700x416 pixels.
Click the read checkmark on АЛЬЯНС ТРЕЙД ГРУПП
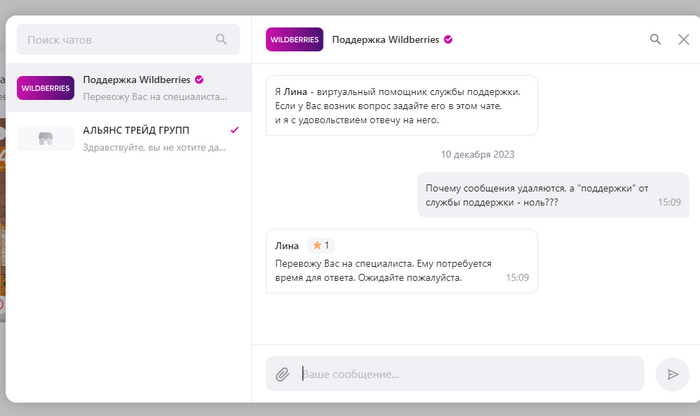[x=234, y=130]
